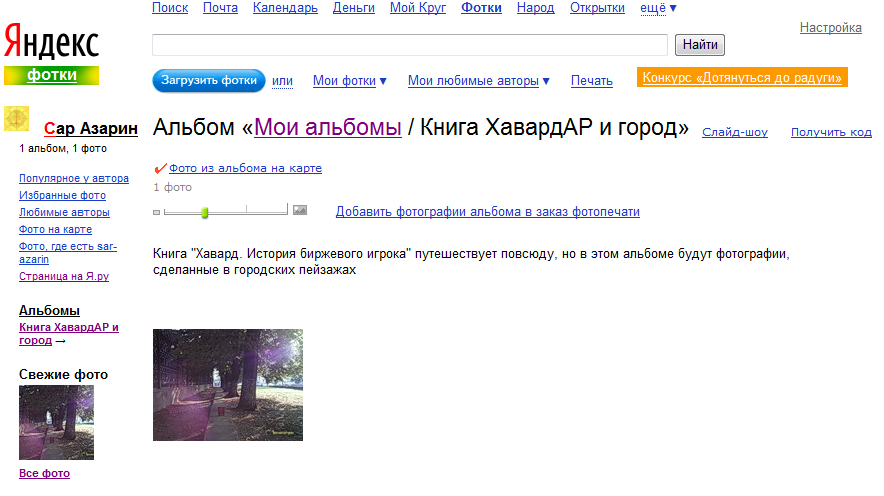Screen dimensions: 884x496
Task: Click Получить код link
Action: click(x=831, y=132)
